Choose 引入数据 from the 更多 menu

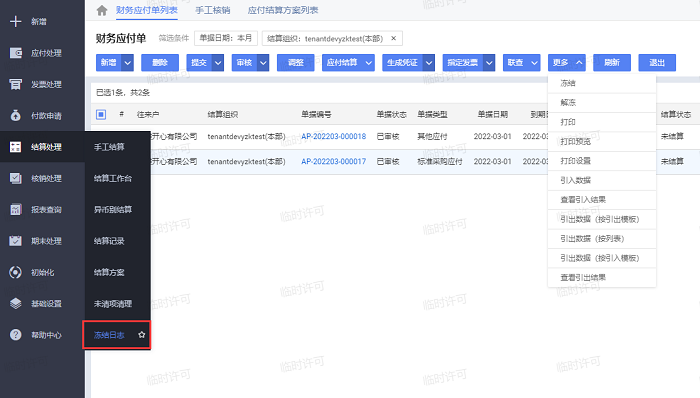click(x=602, y=180)
